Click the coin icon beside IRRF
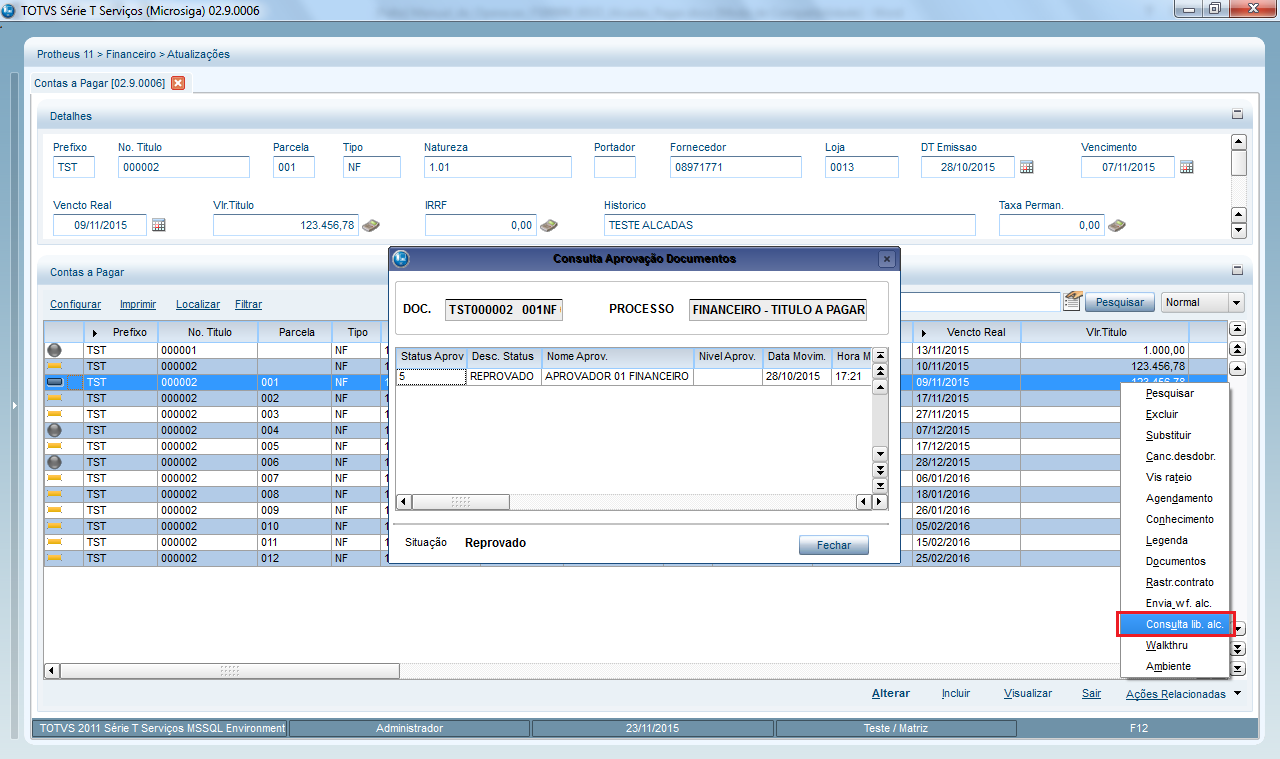Image resolution: width=1280 pixels, height=759 pixels. click(x=548, y=226)
